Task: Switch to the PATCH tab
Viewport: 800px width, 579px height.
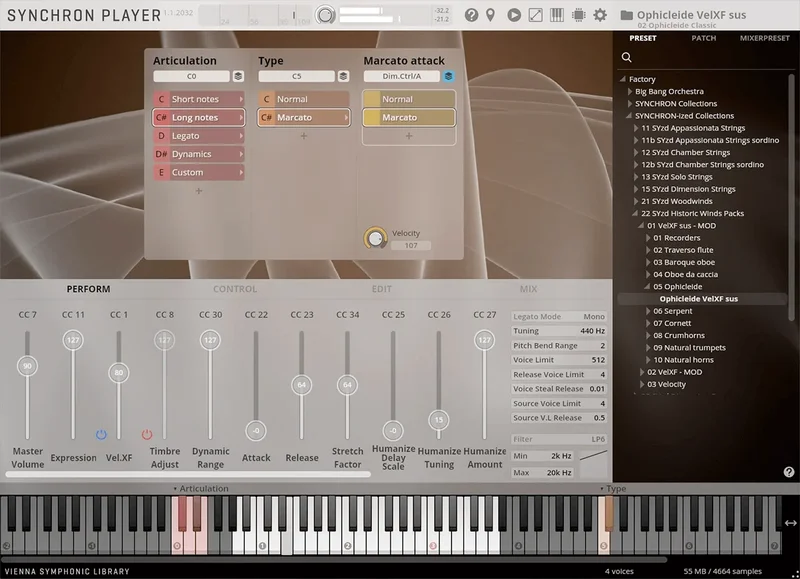Action: pyautogui.click(x=704, y=38)
